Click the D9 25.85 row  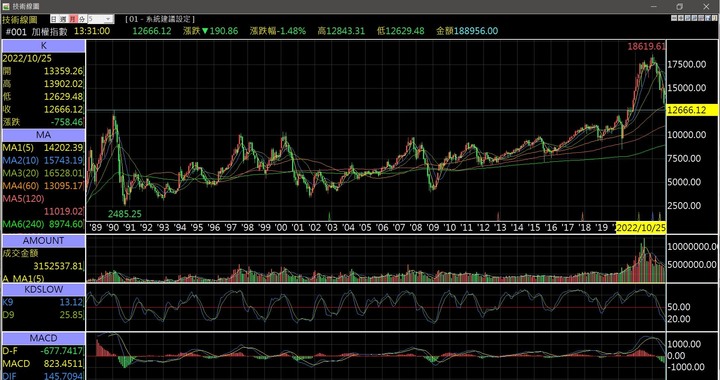point(43,315)
